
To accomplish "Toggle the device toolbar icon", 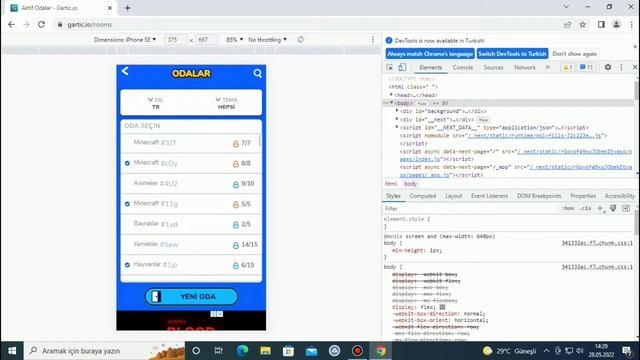I will pos(402,67).
